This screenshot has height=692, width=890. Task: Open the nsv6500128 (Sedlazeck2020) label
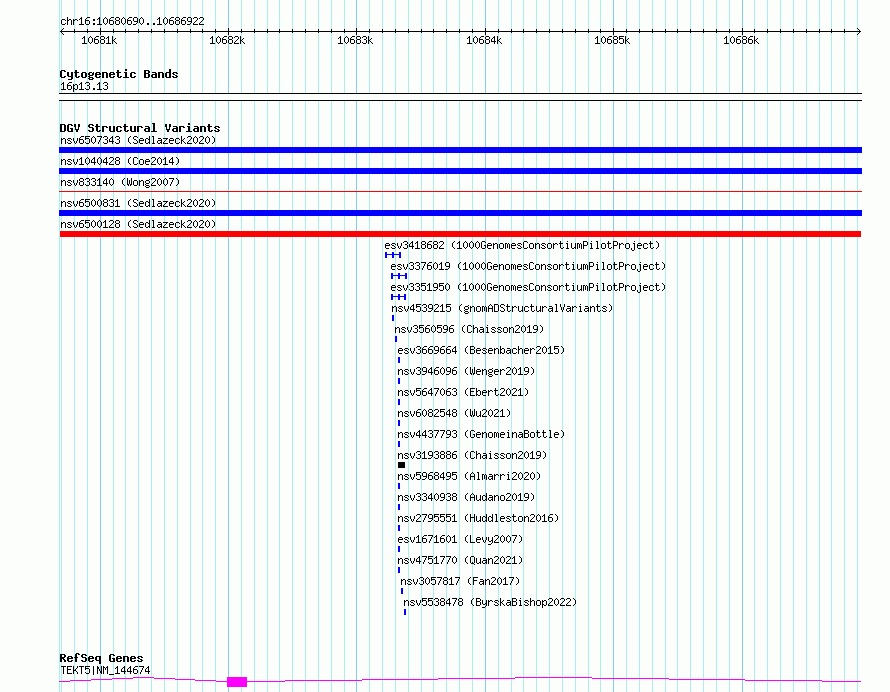pos(138,224)
